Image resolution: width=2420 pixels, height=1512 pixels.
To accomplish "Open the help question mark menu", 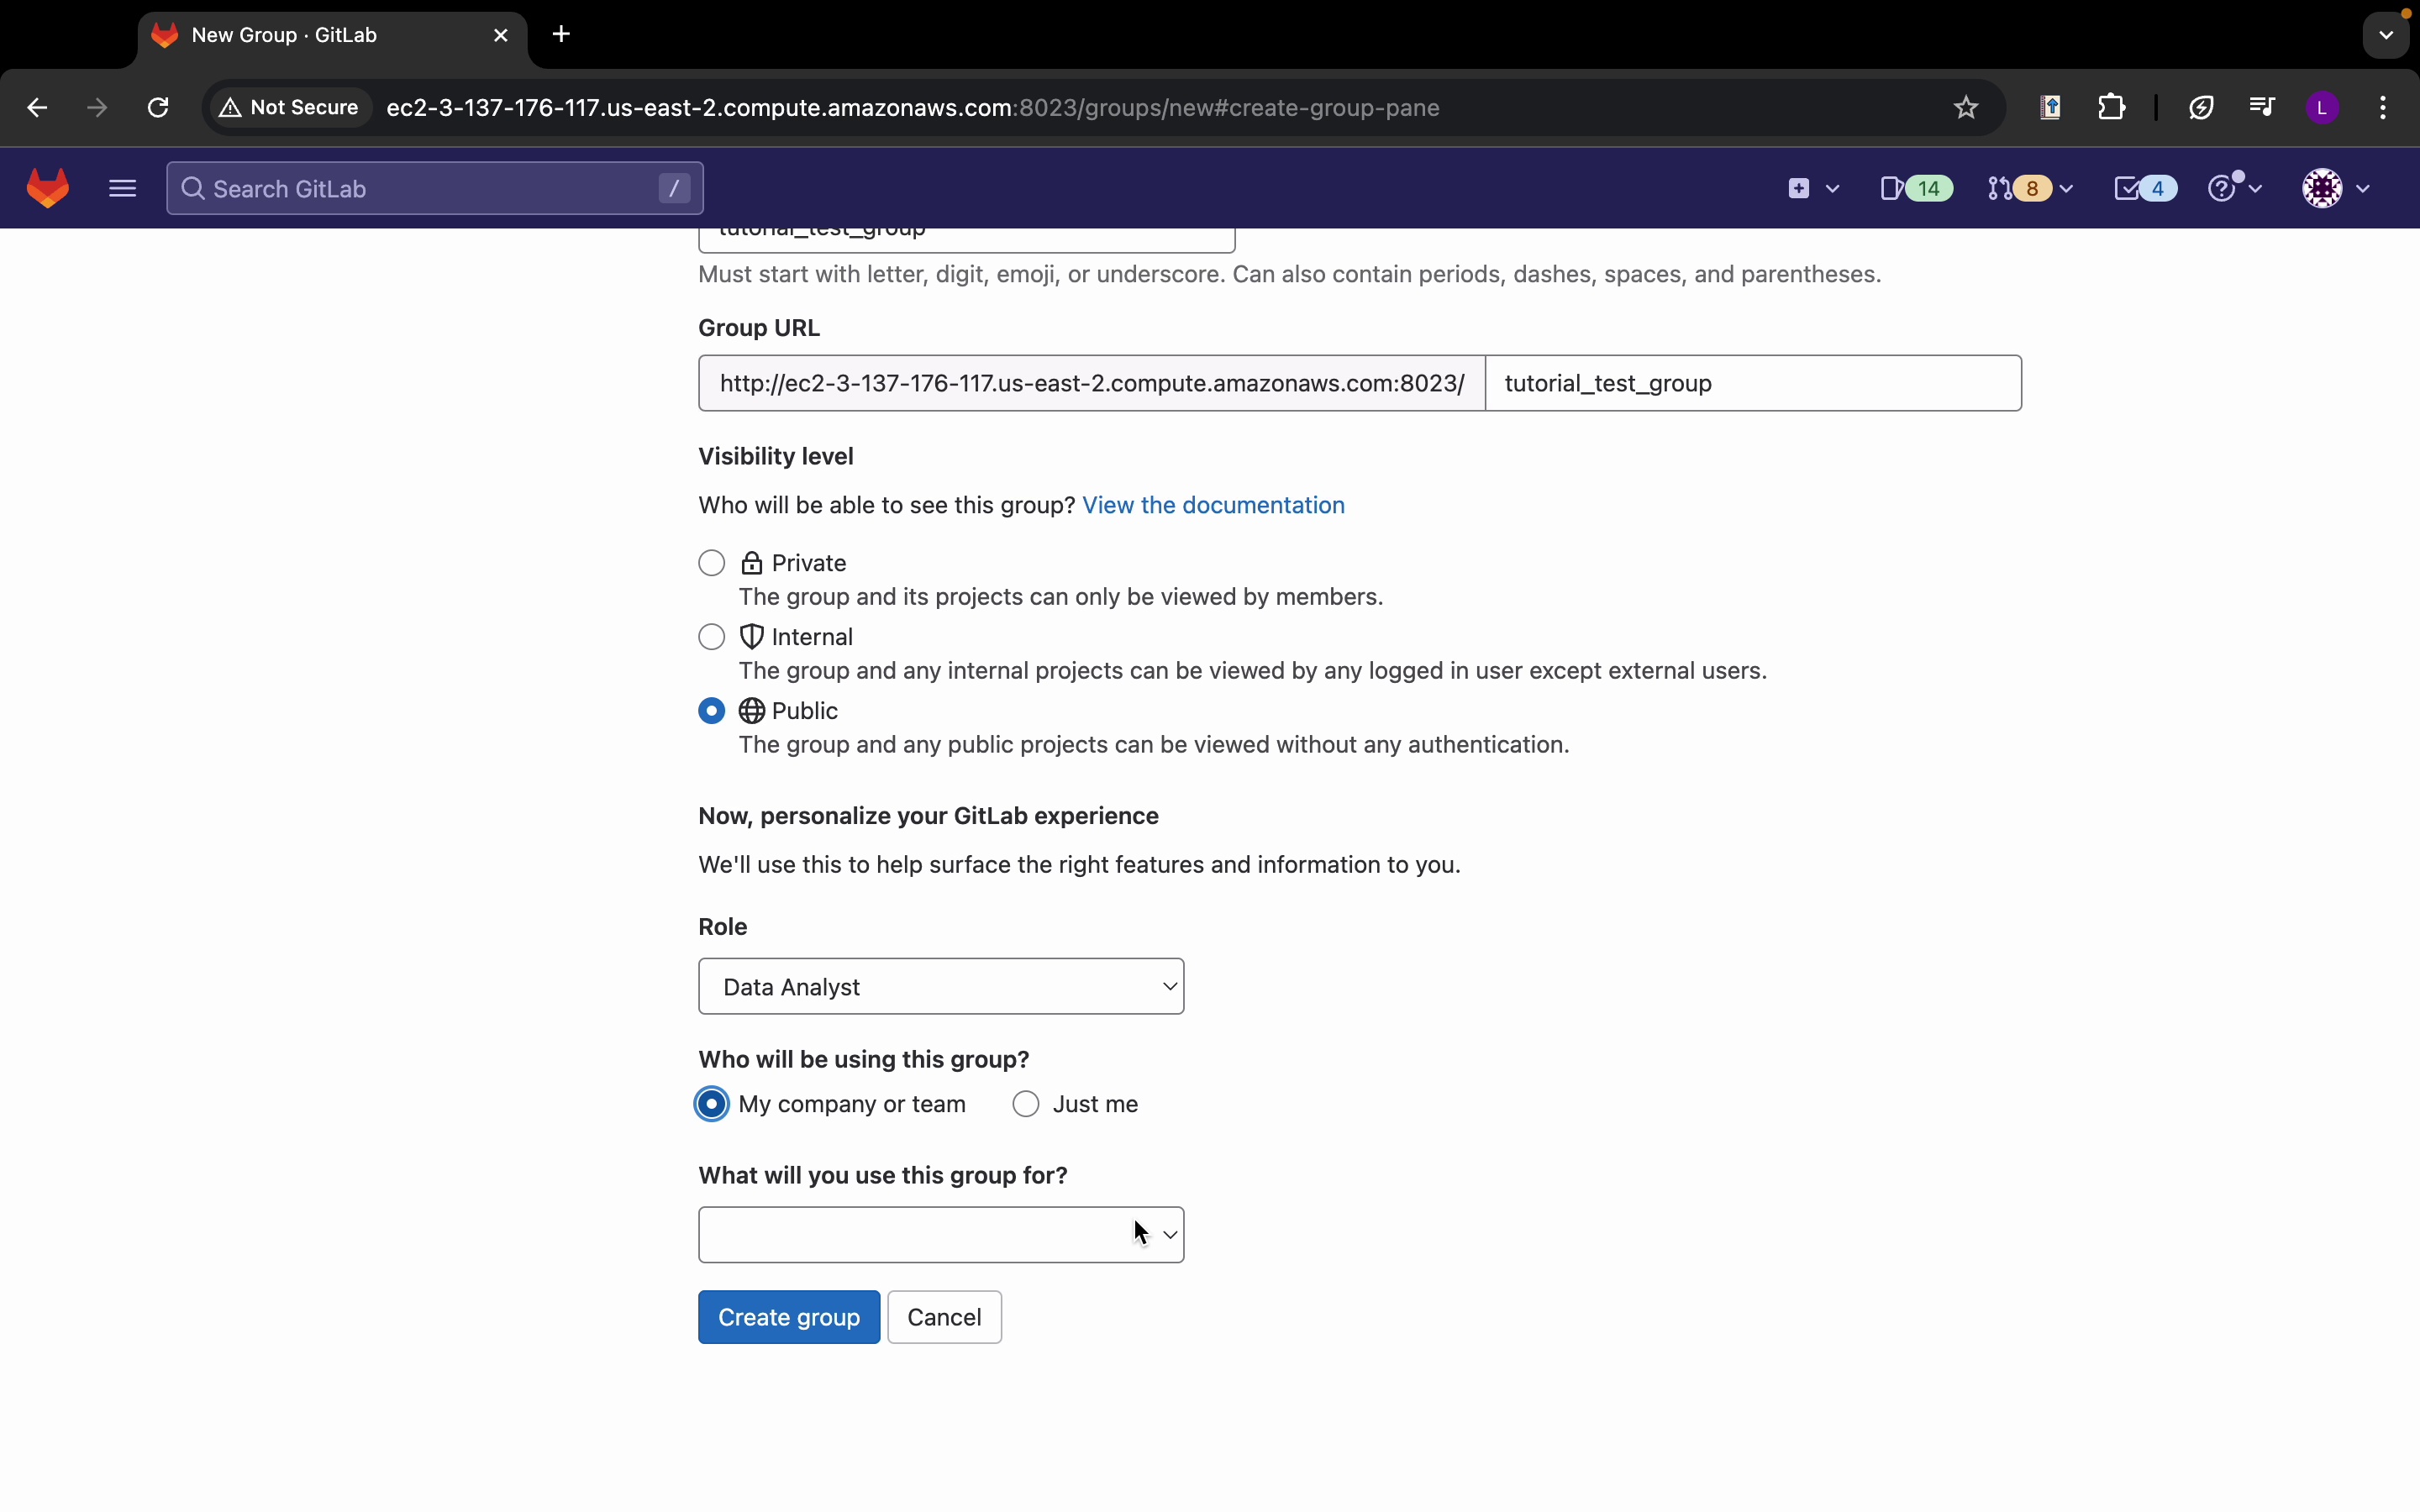I will pos(2233,188).
